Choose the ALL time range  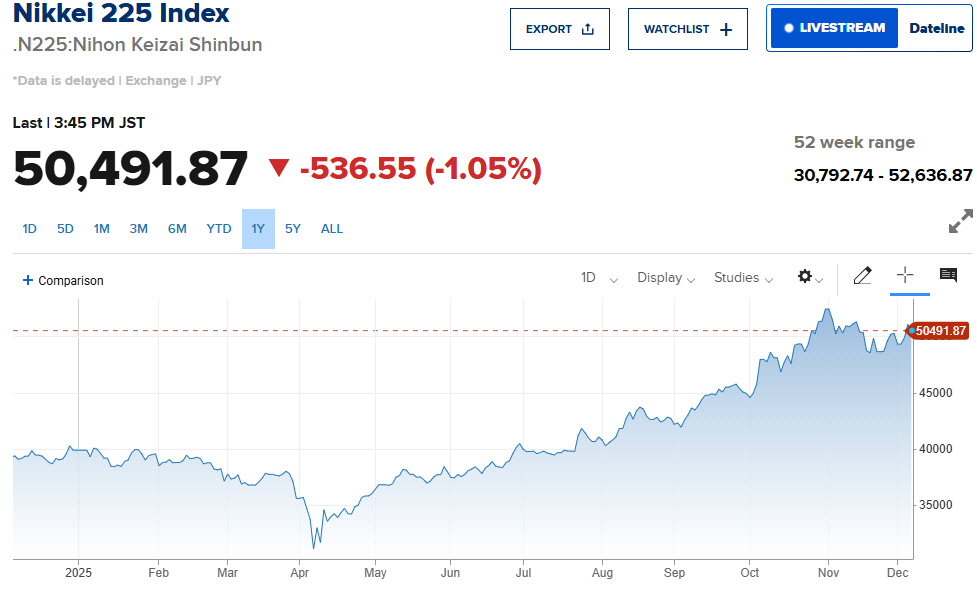(332, 229)
